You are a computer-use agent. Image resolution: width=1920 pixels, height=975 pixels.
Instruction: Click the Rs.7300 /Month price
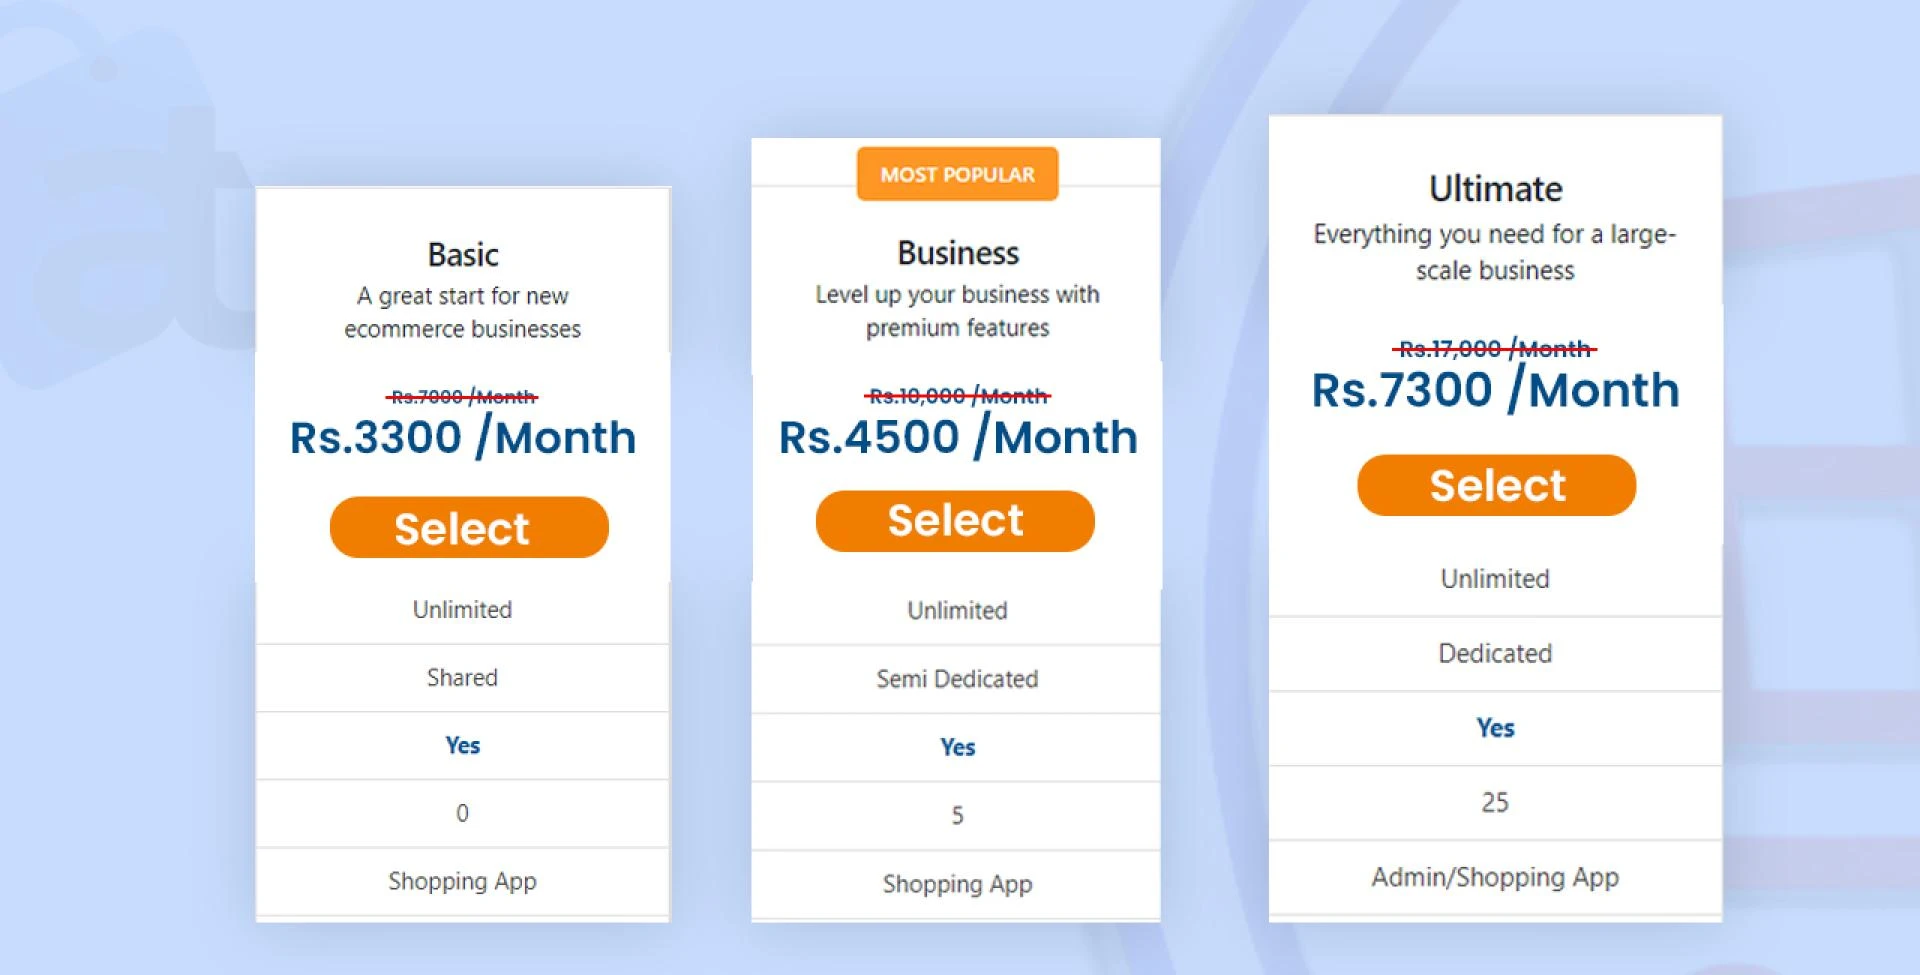coord(1495,390)
